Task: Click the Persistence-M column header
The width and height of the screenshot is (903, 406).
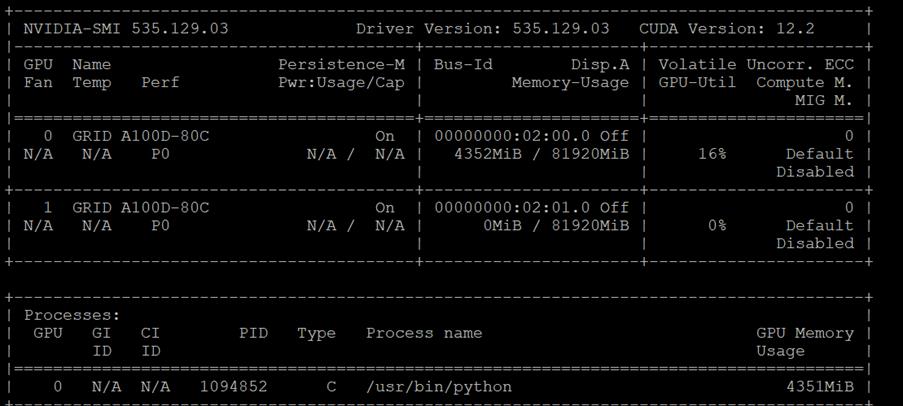Action: point(341,64)
